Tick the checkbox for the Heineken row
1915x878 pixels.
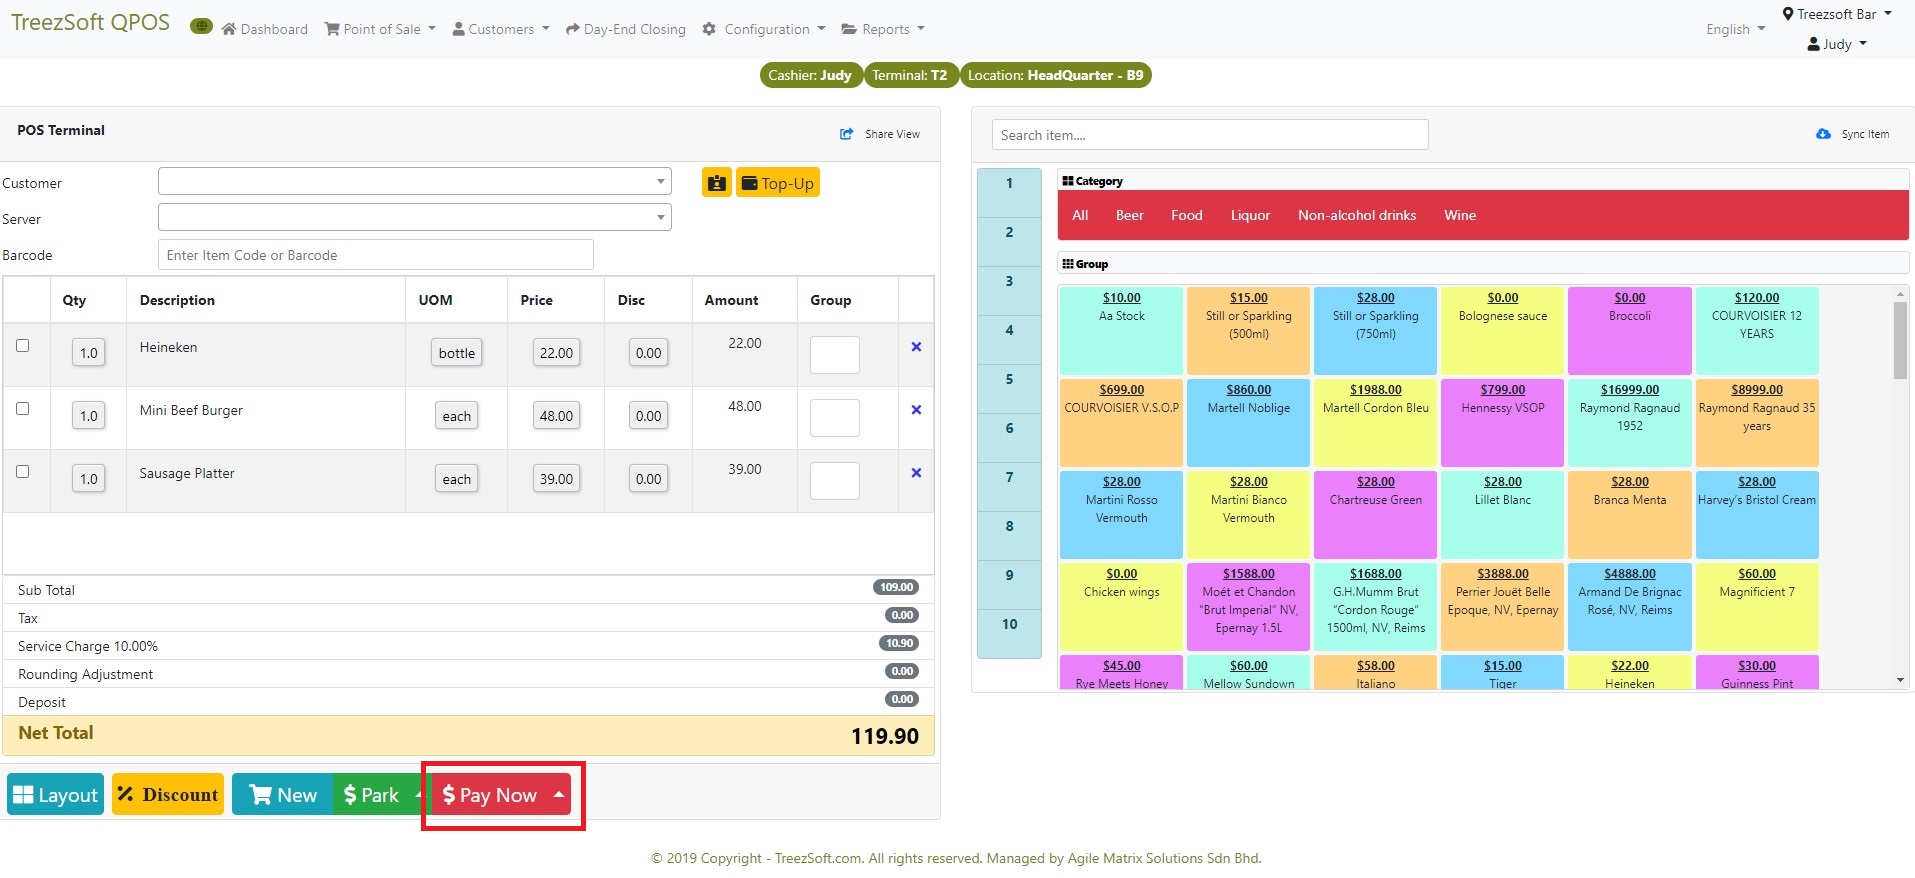23,346
